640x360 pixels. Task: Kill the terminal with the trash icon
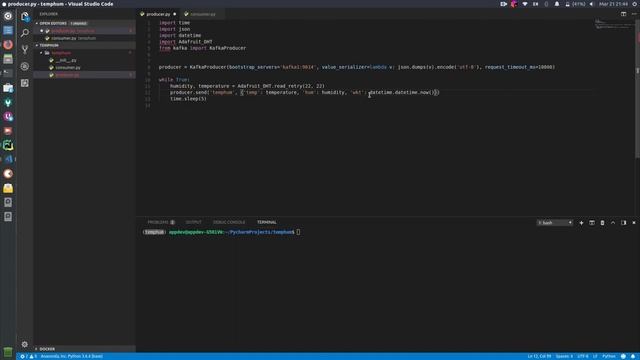click(x=602, y=223)
